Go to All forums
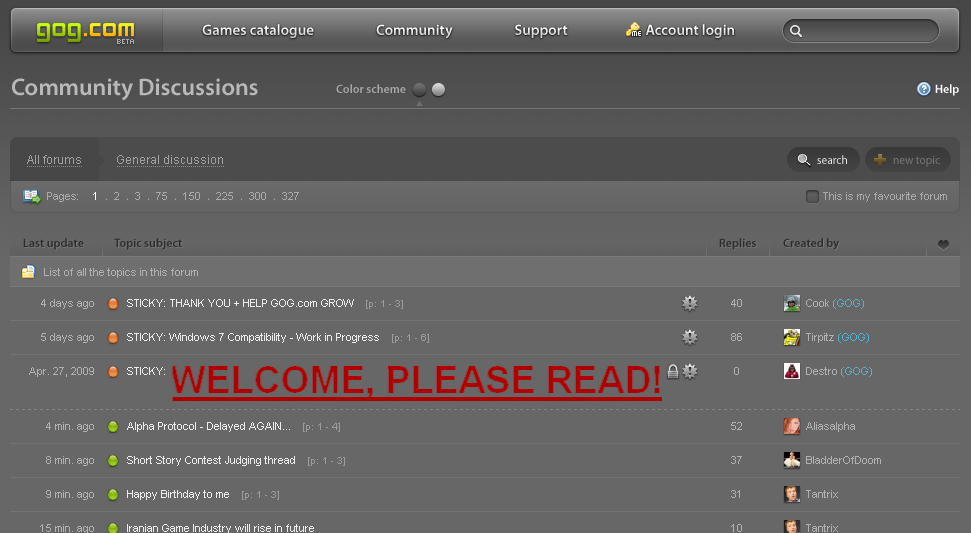 point(54,160)
